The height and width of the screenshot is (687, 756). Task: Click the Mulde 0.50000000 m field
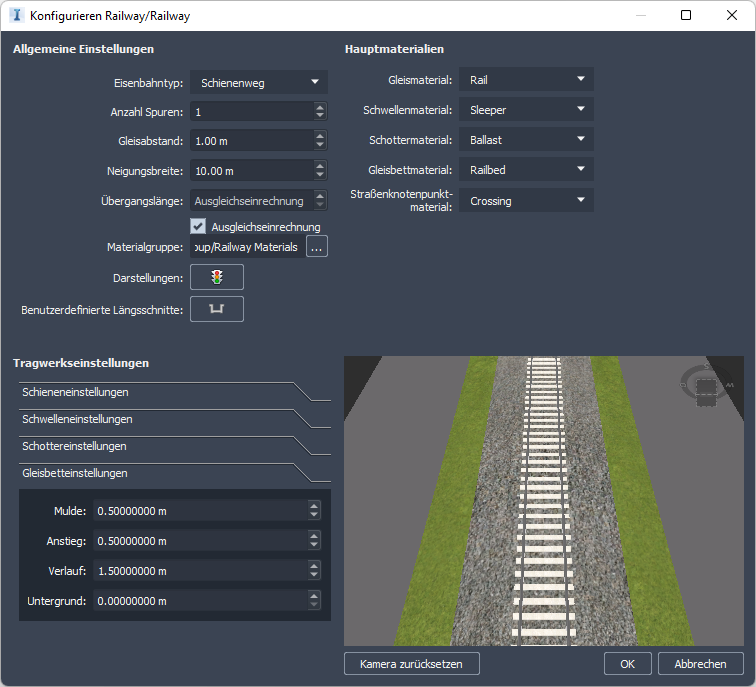tap(201, 511)
